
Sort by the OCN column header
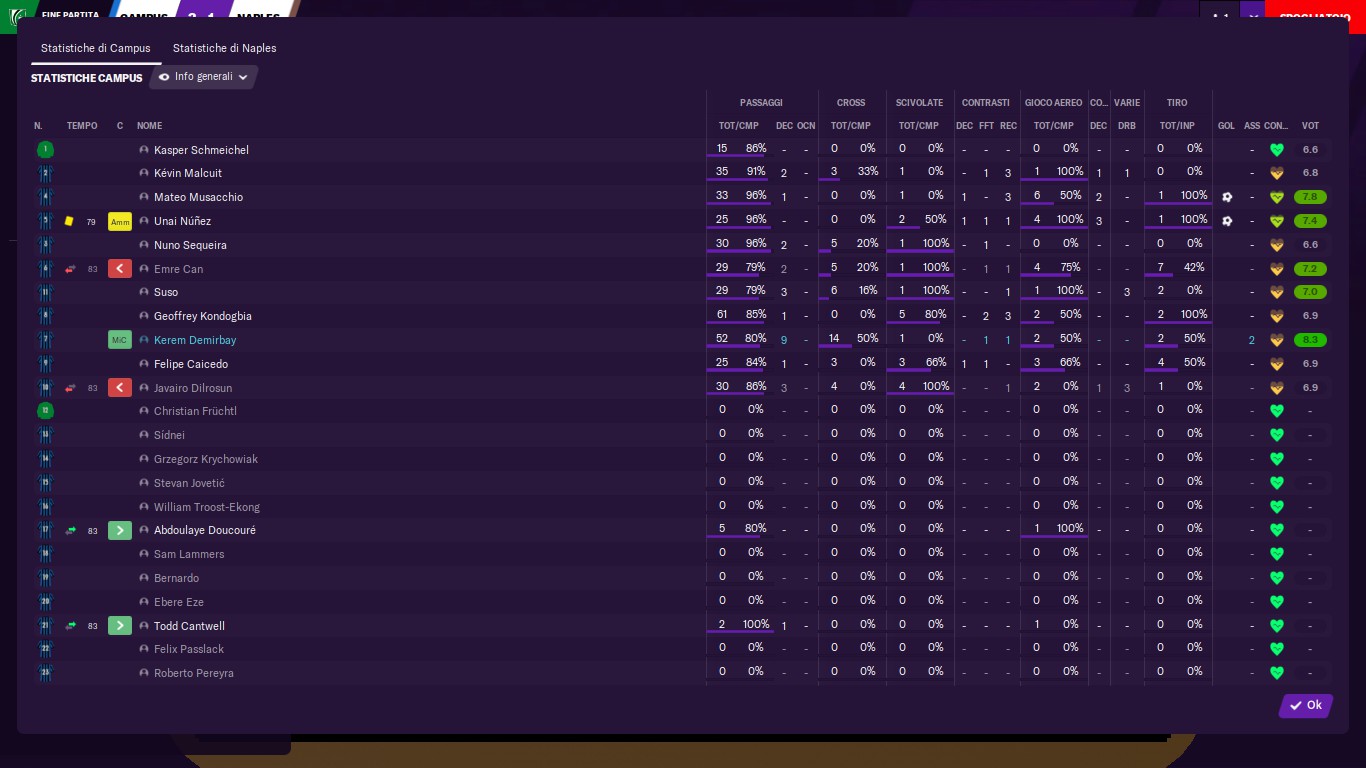coord(806,126)
